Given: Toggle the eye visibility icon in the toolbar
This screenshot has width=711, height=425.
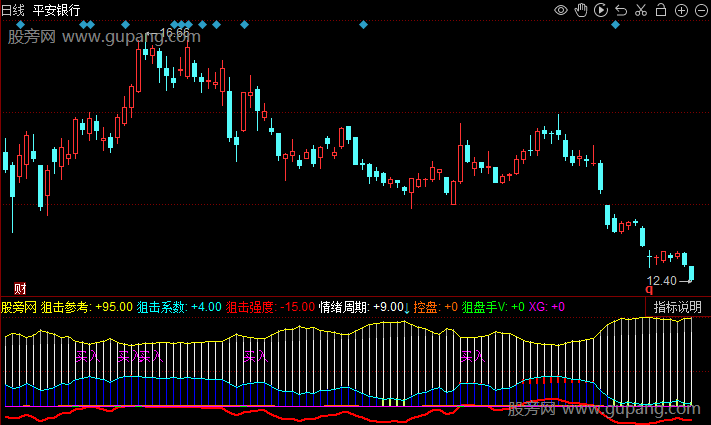Looking at the screenshot, I should [x=561, y=10].
